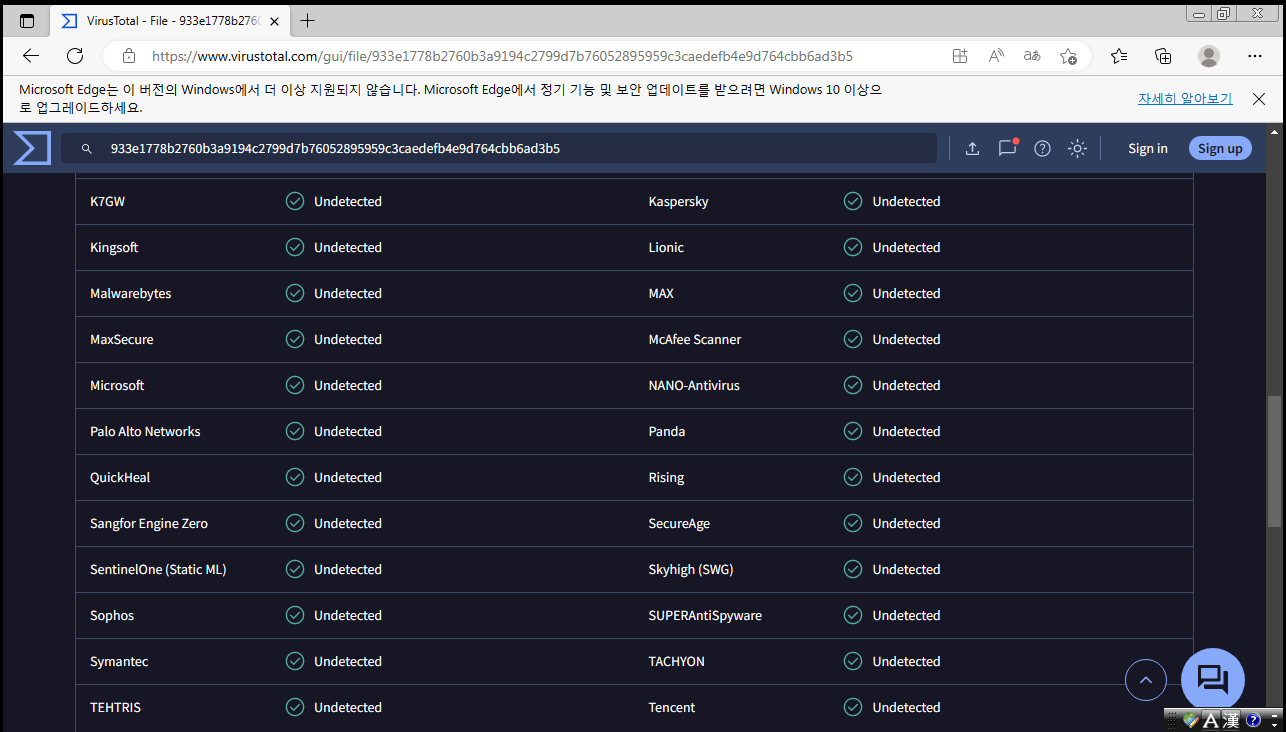Click the scroll-to-top arrow button
The height and width of the screenshot is (732, 1286).
click(x=1146, y=681)
